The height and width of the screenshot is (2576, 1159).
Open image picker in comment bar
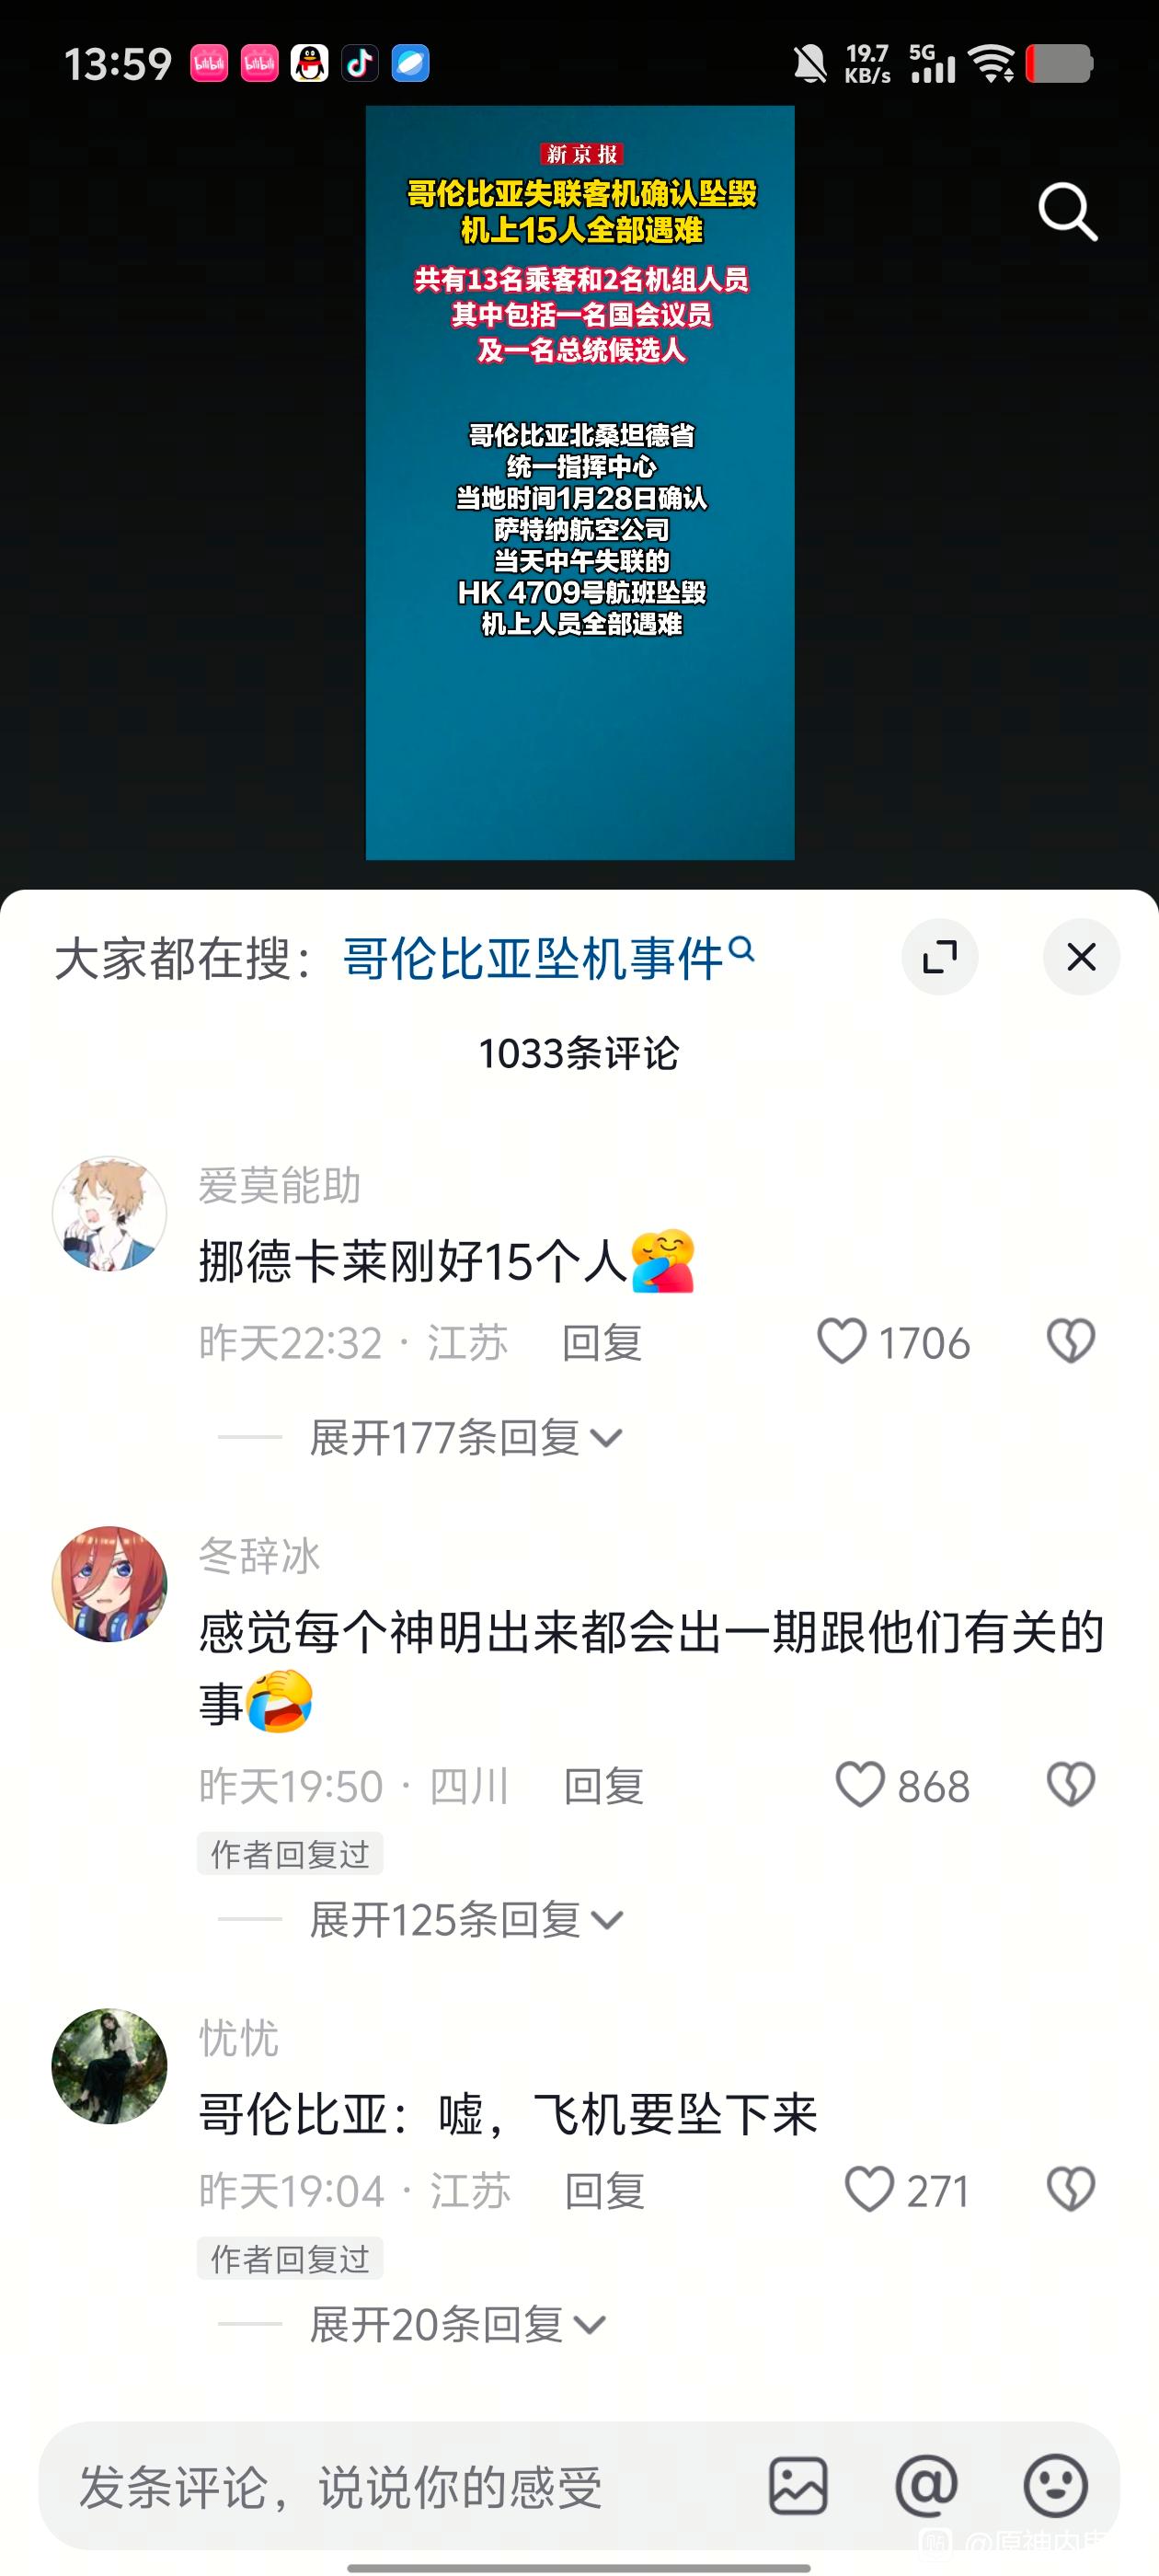click(798, 2485)
